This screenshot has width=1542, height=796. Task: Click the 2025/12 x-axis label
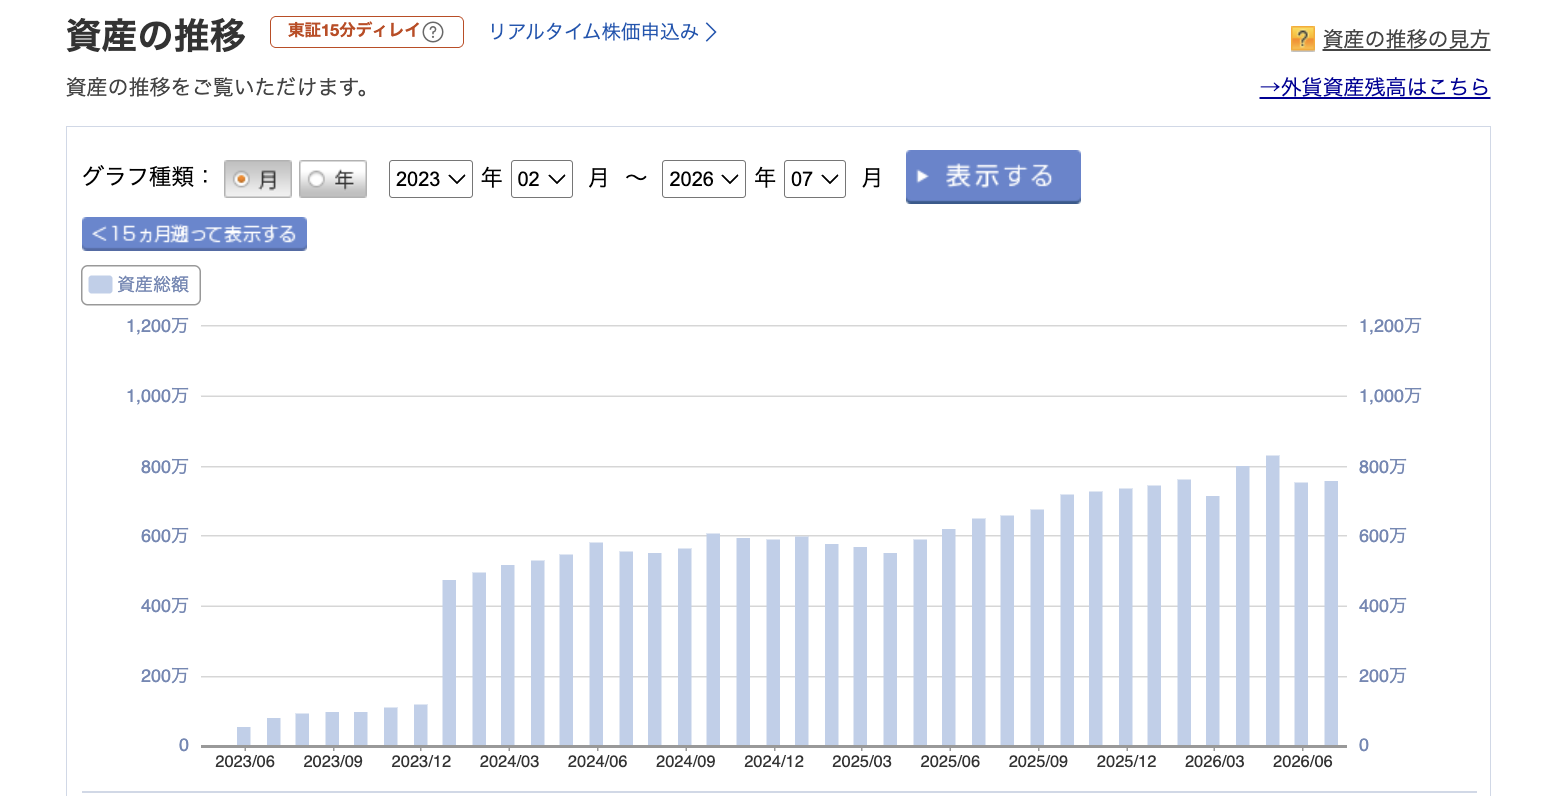[x=1126, y=761]
